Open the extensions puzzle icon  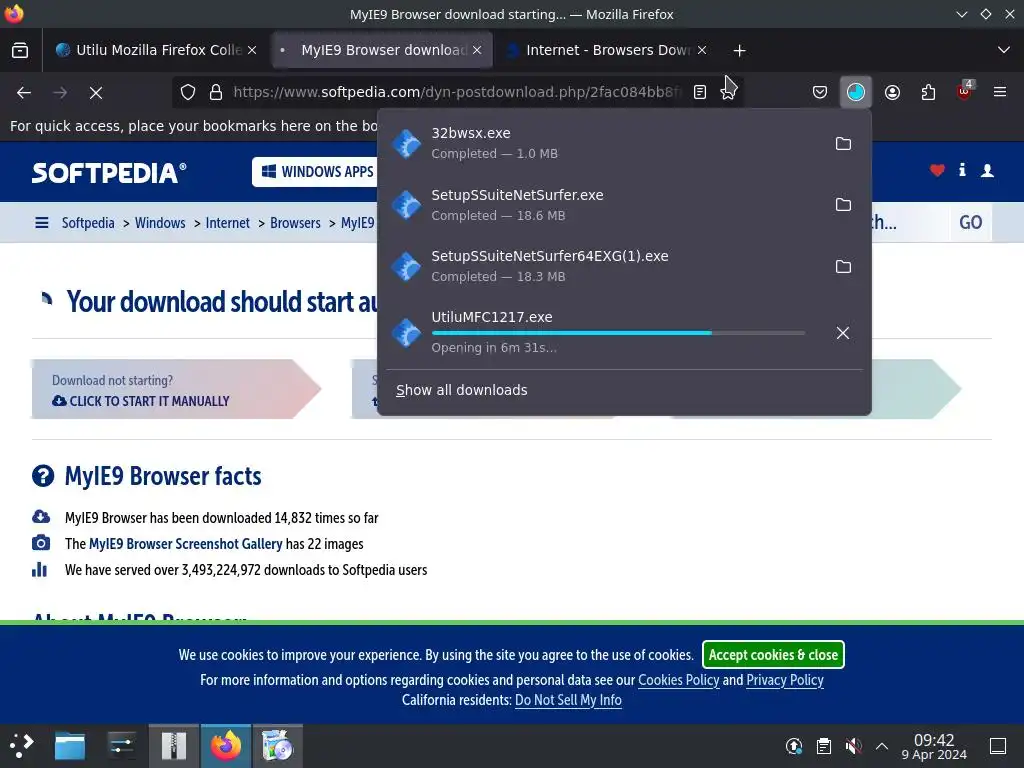coord(928,93)
